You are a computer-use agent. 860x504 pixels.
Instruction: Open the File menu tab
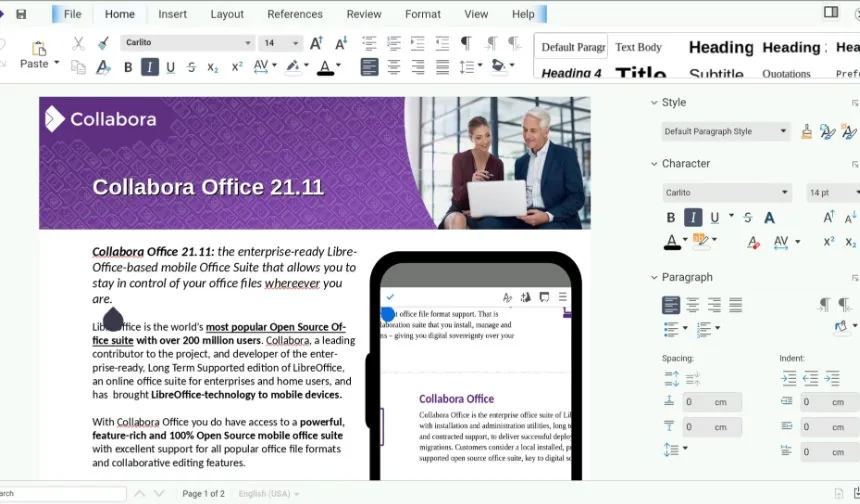72,14
